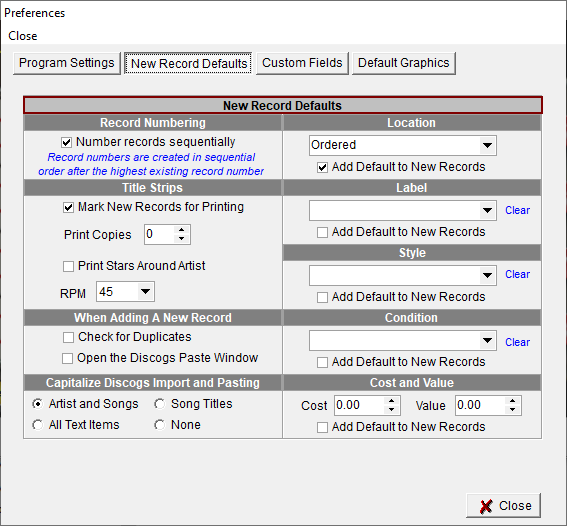The height and width of the screenshot is (526, 567).
Task: Select the New Record Defaults tab
Action: click(188, 63)
